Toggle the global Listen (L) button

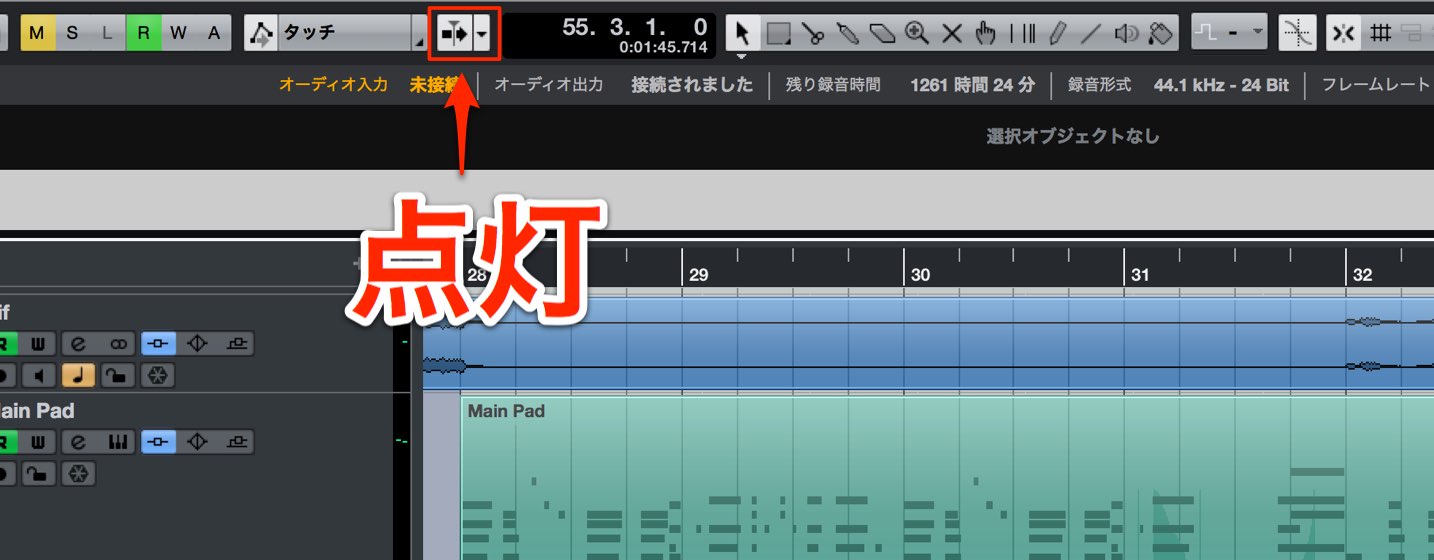pyautogui.click(x=107, y=33)
